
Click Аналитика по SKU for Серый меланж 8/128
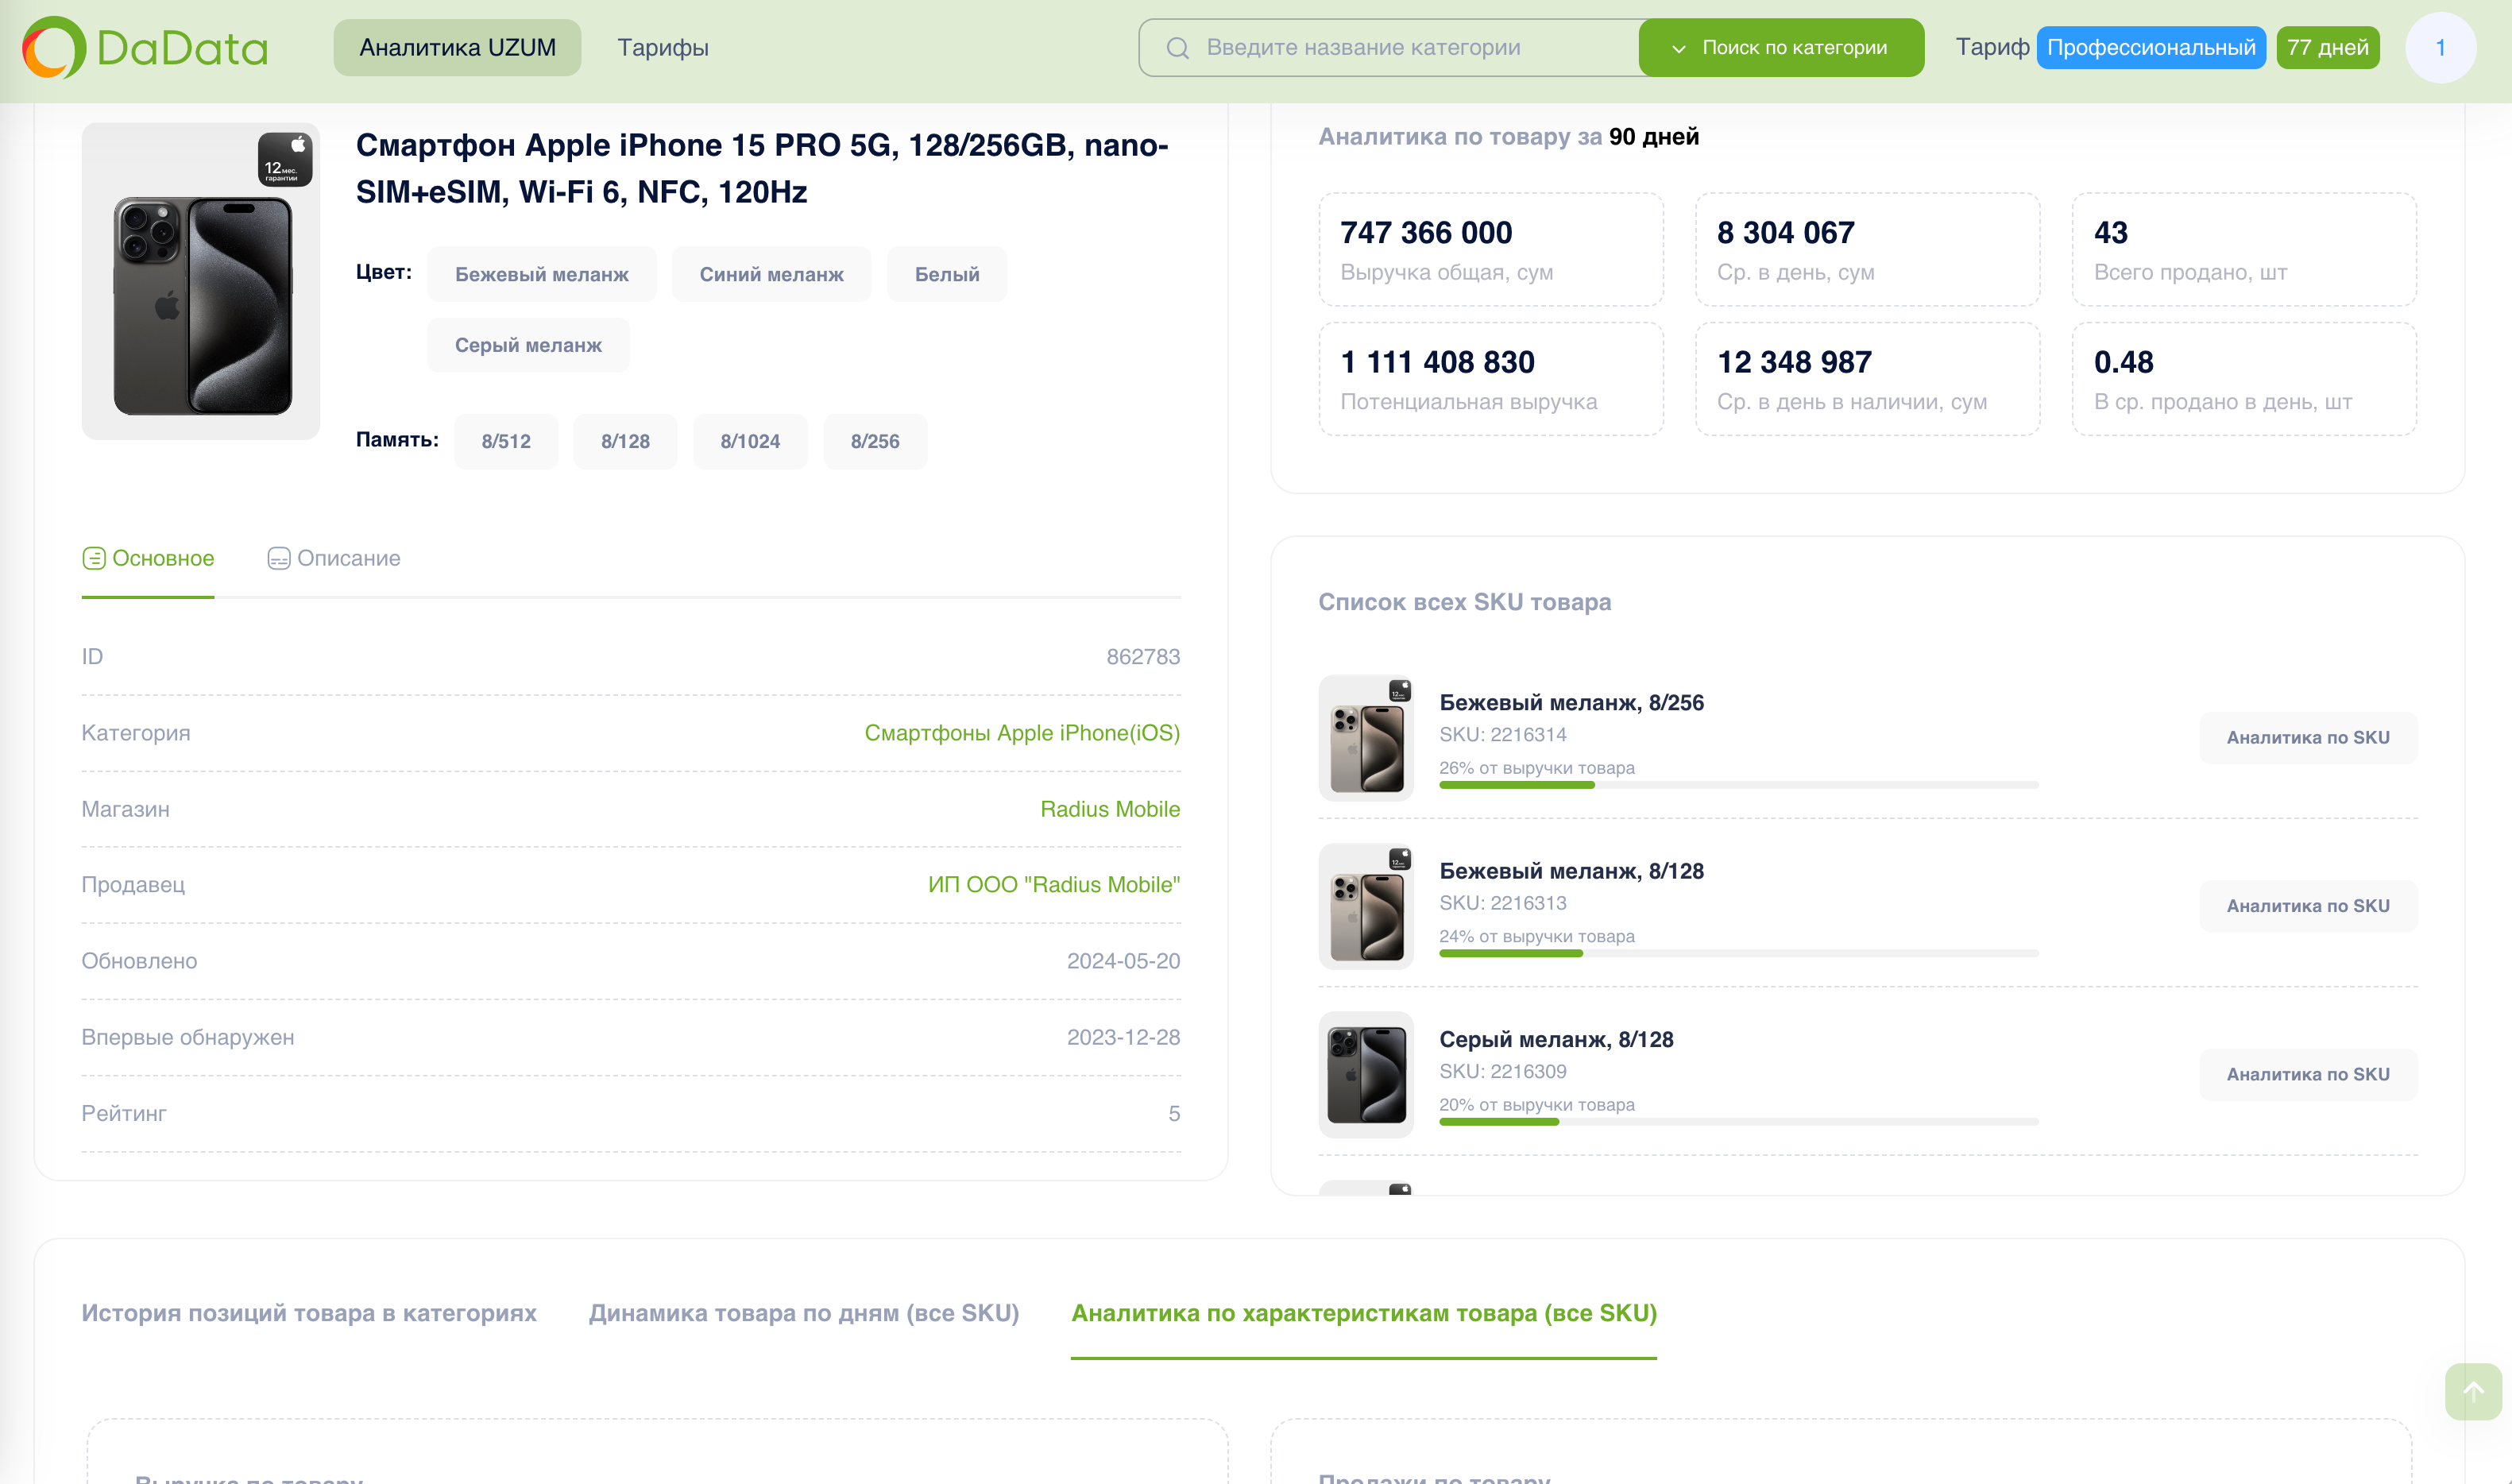pyautogui.click(x=2307, y=1074)
